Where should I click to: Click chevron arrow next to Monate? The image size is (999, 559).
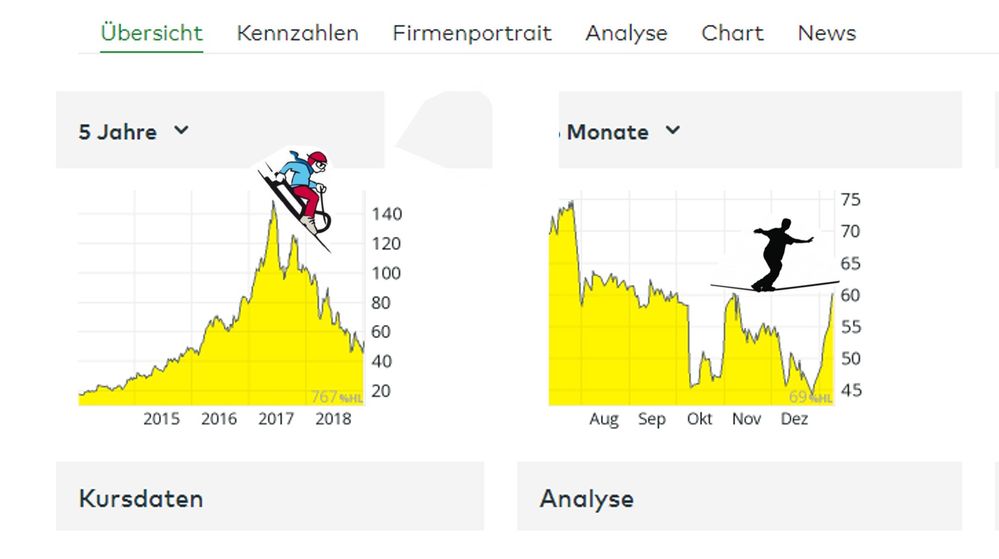[x=673, y=131]
